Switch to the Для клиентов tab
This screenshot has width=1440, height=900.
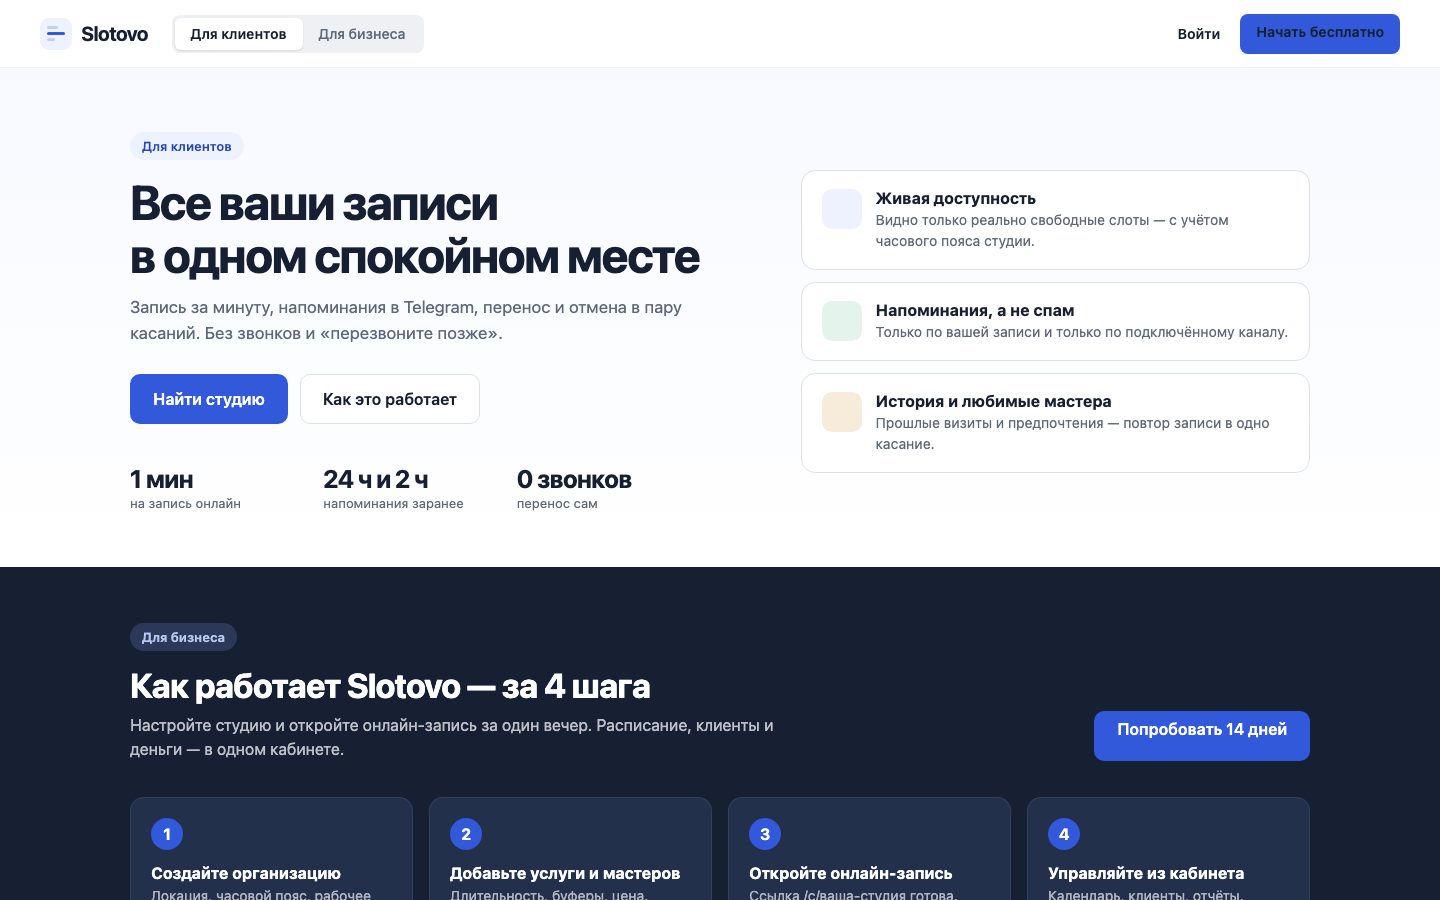coord(238,34)
